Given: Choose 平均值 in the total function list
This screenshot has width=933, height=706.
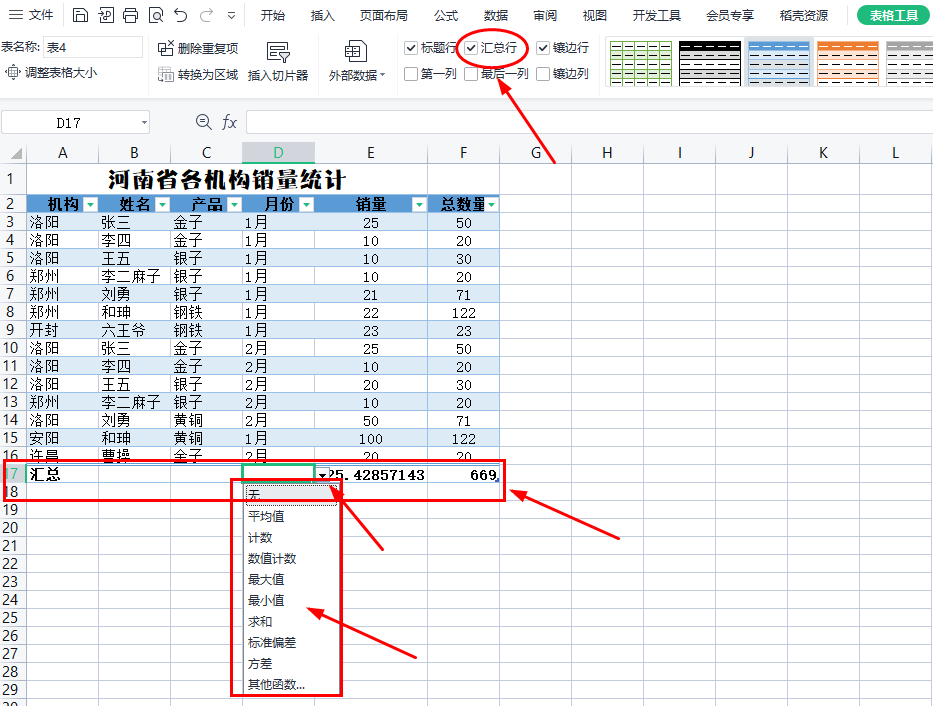Looking at the screenshot, I should [292, 516].
